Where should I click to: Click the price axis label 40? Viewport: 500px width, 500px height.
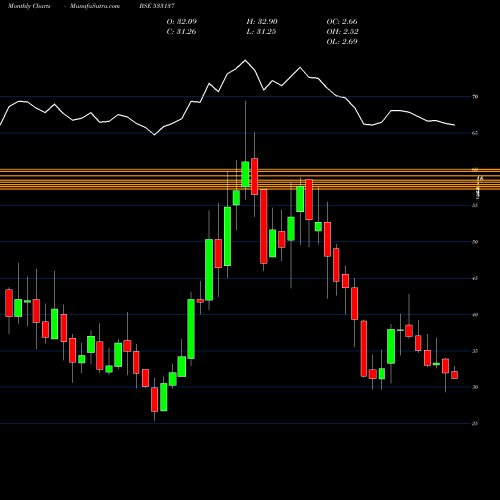click(475, 315)
